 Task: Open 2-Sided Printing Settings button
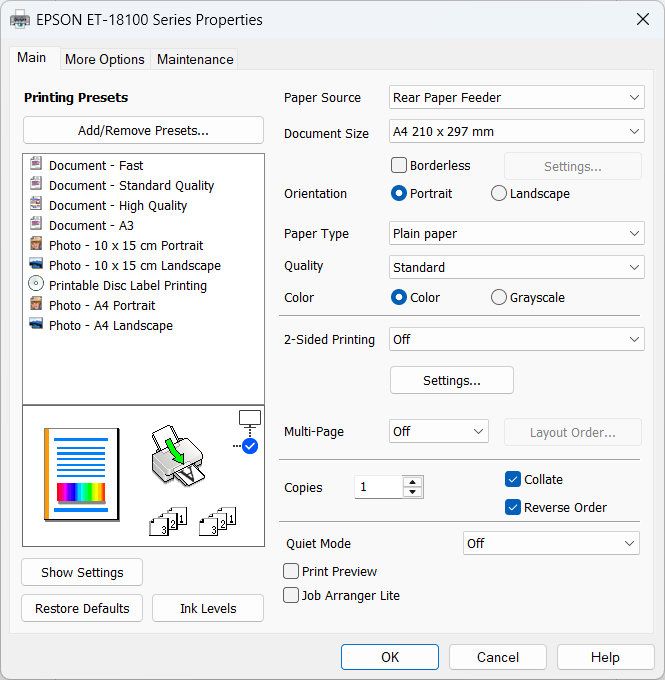click(x=452, y=380)
